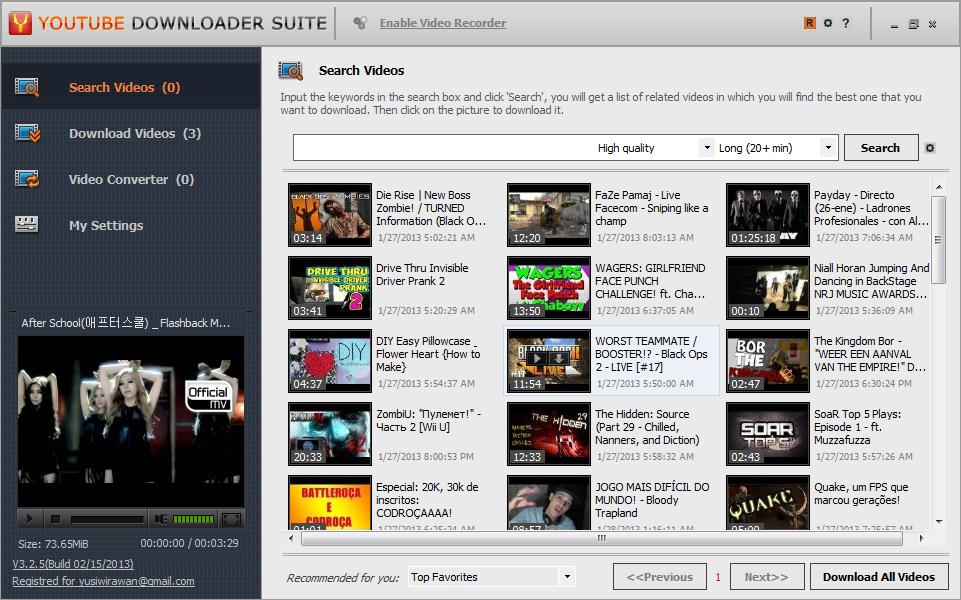Image resolution: width=961 pixels, height=600 pixels.
Task: Play the preview video in the player
Action: [29, 519]
